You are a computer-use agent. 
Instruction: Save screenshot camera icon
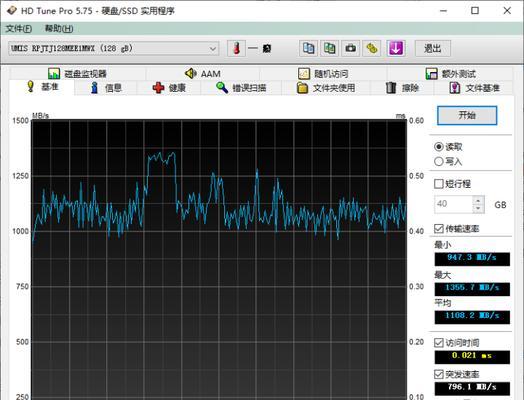coord(351,48)
